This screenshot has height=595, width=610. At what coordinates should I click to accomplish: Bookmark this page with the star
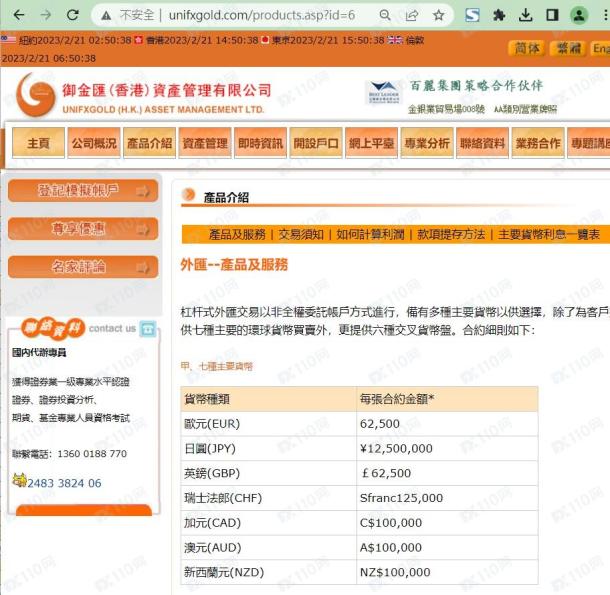click(x=438, y=15)
